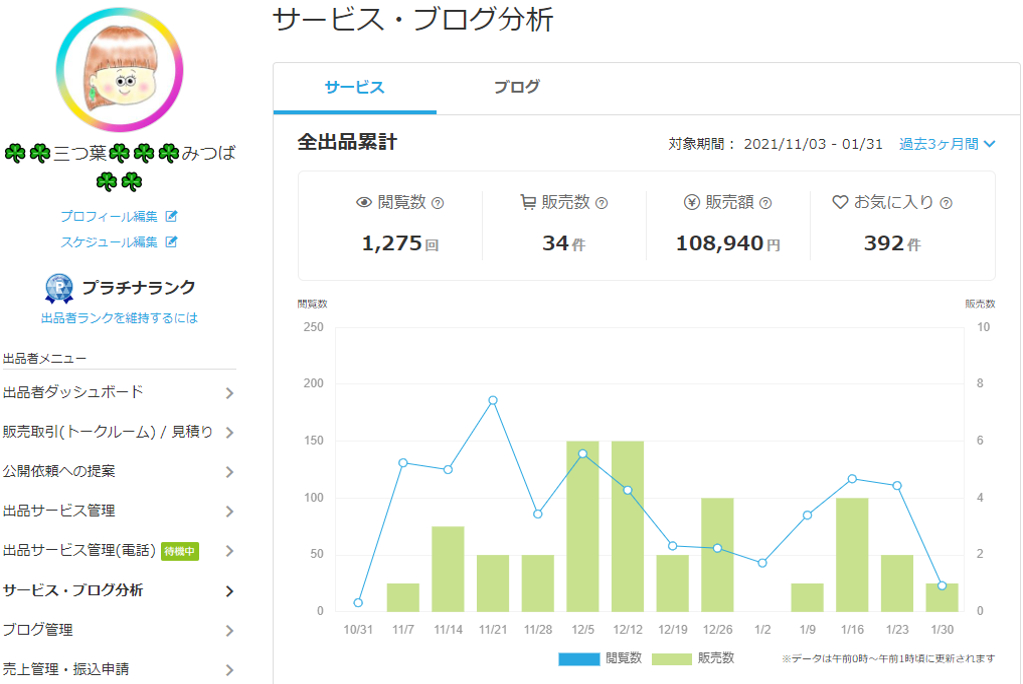Switch to the サービス tab
The image size is (1023, 684).
coord(353,88)
